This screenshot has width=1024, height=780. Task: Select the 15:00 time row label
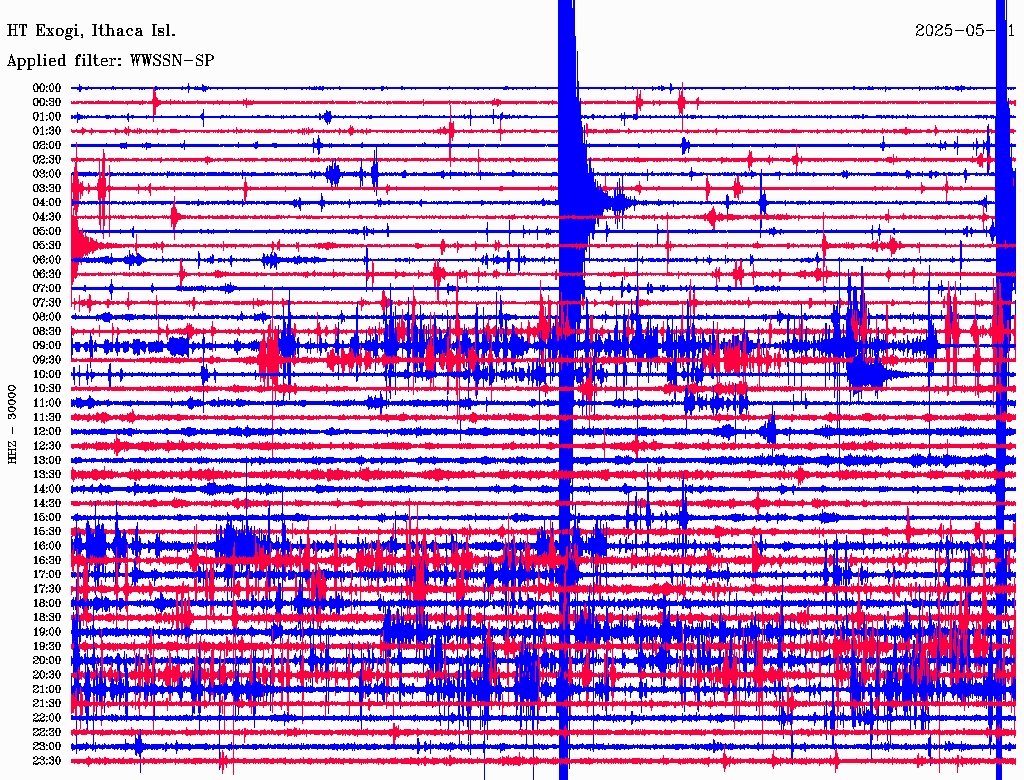pos(47,518)
